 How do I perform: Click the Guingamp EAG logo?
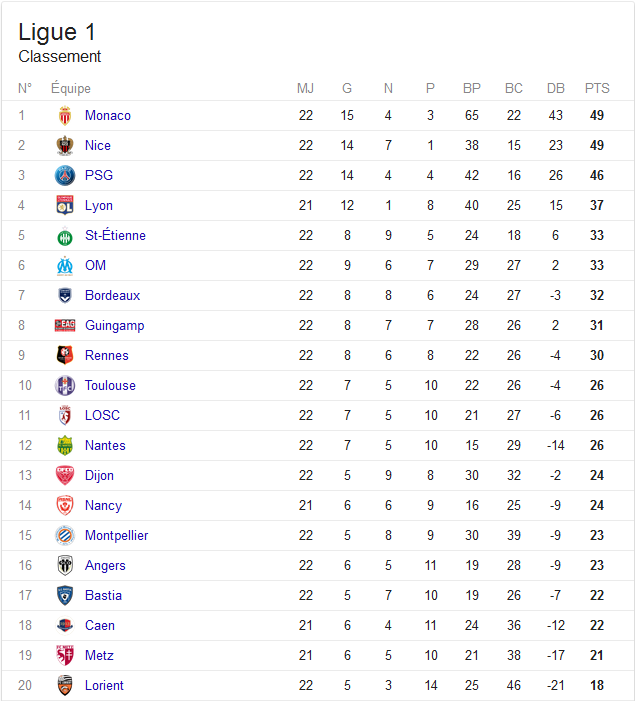(x=65, y=325)
